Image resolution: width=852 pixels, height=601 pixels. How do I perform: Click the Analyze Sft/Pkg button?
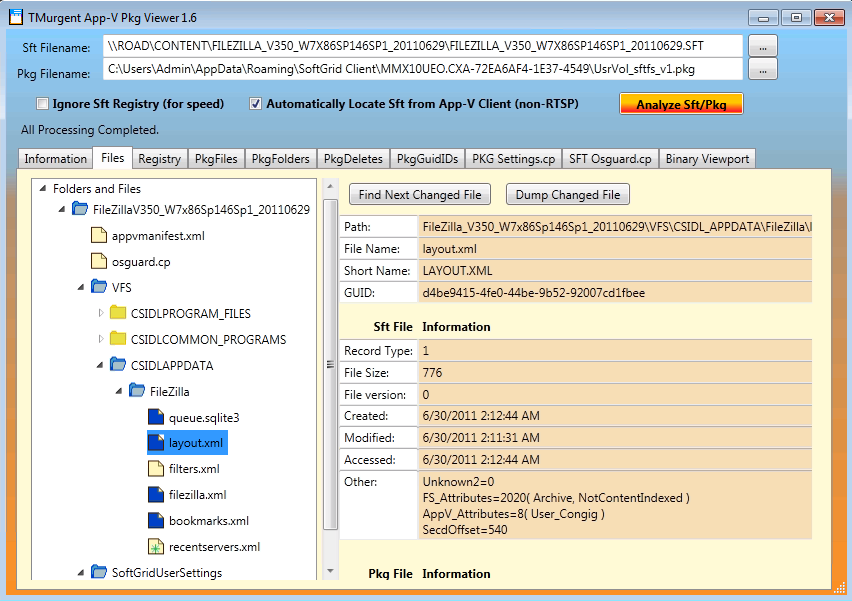click(x=681, y=104)
